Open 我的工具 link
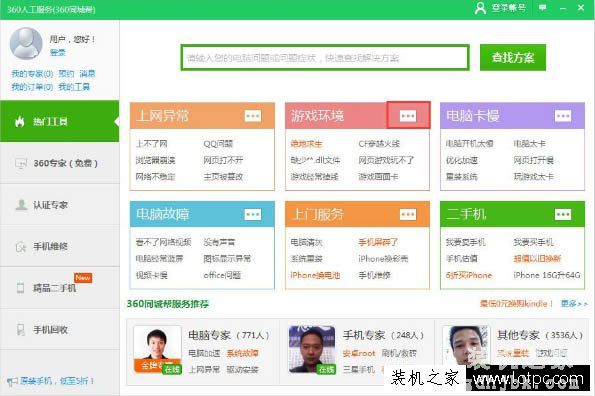Viewport: 595px width, 396px height. pos(74,87)
